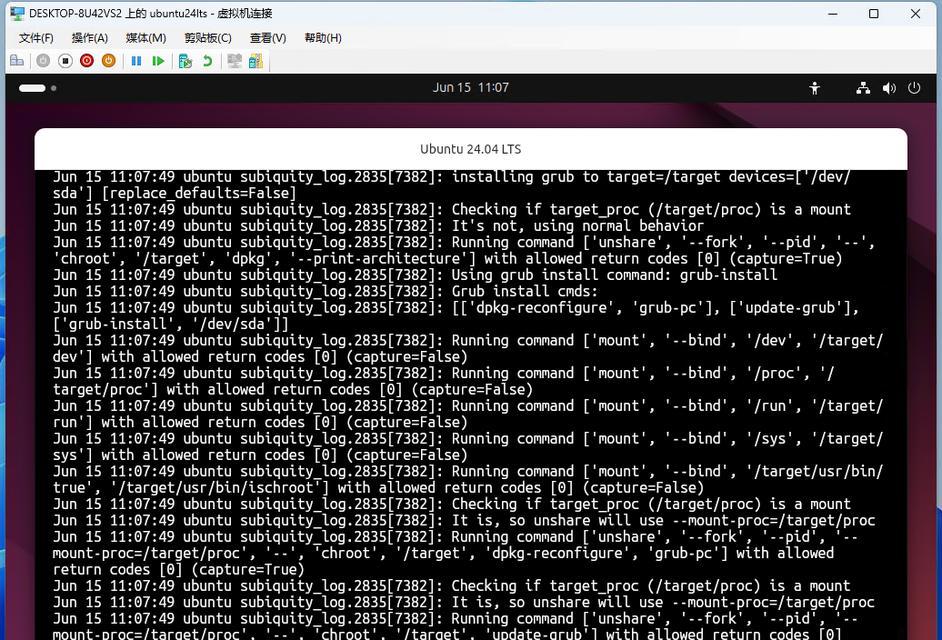The image size is (942, 640).
Task: Click the "target/proc'] with allowed return codes" line
Action: point(293,389)
